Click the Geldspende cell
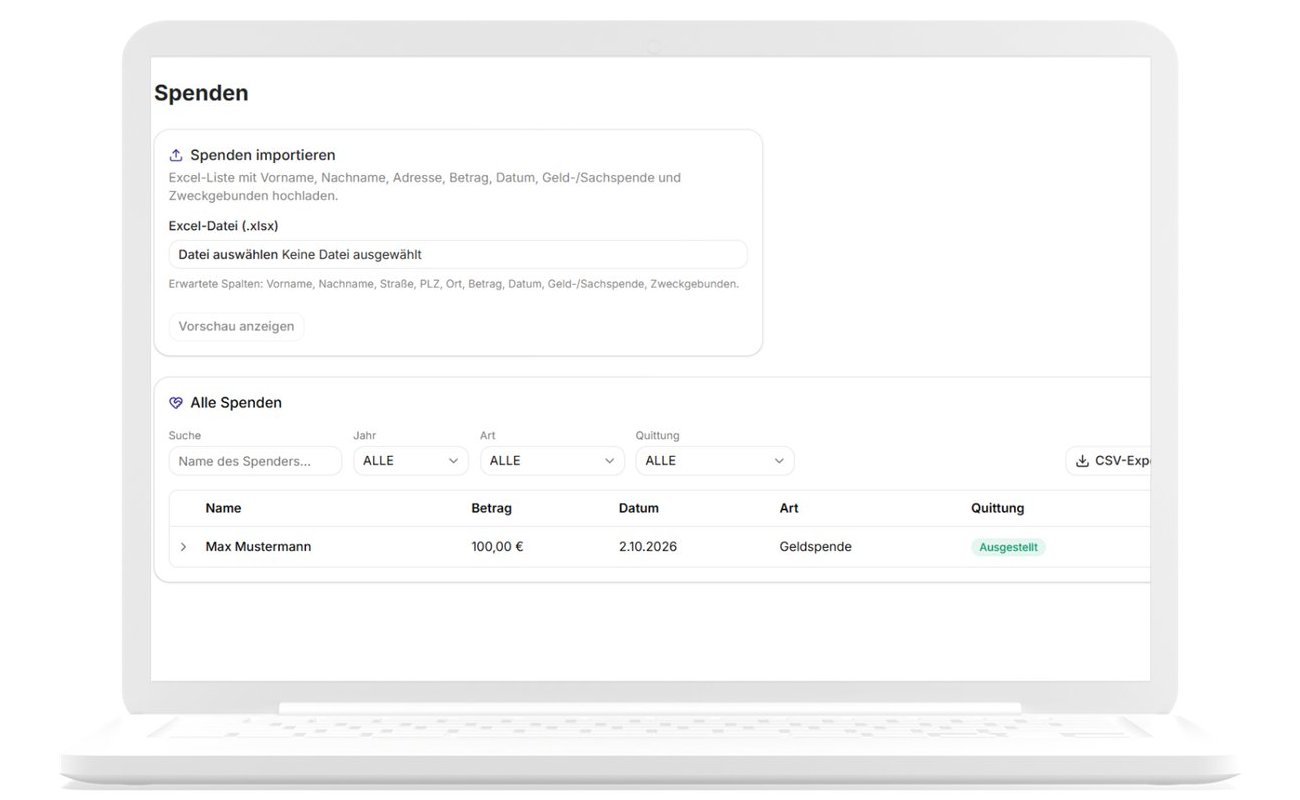This screenshot has width=1300, height=800. pyautogui.click(x=815, y=547)
